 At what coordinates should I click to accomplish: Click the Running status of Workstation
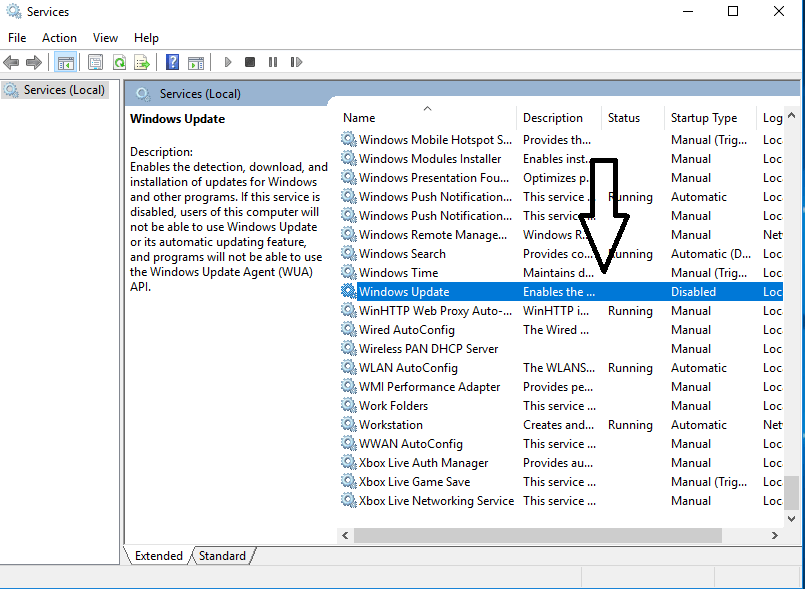(x=630, y=425)
